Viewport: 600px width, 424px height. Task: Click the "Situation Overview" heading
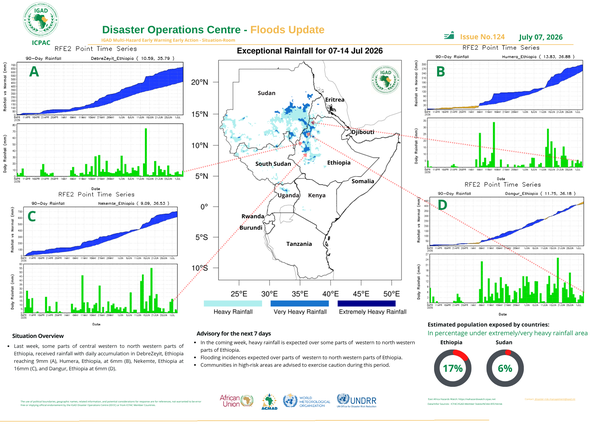(x=38, y=336)
